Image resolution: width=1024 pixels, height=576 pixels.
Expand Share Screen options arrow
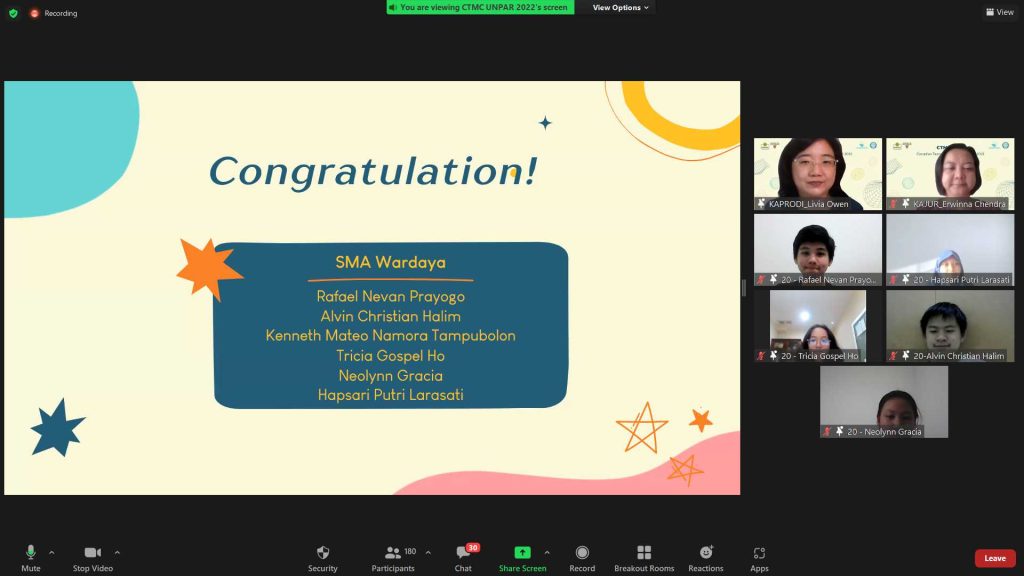pos(546,552)
